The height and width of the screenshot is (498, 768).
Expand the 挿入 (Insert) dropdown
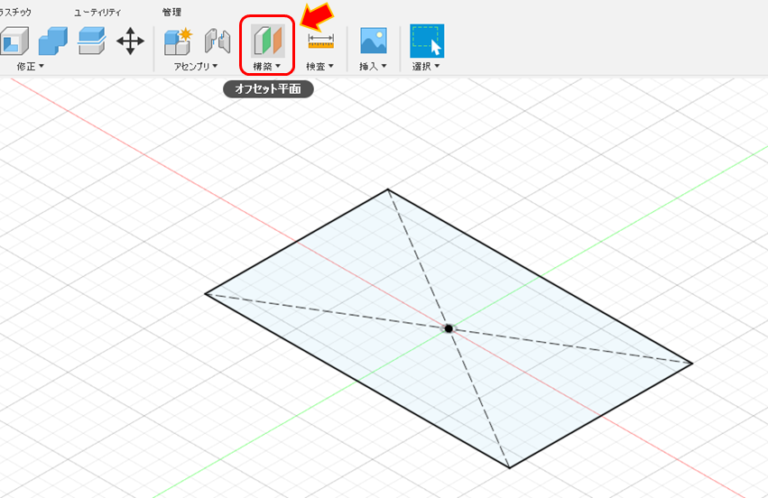(x=373, y=66)
